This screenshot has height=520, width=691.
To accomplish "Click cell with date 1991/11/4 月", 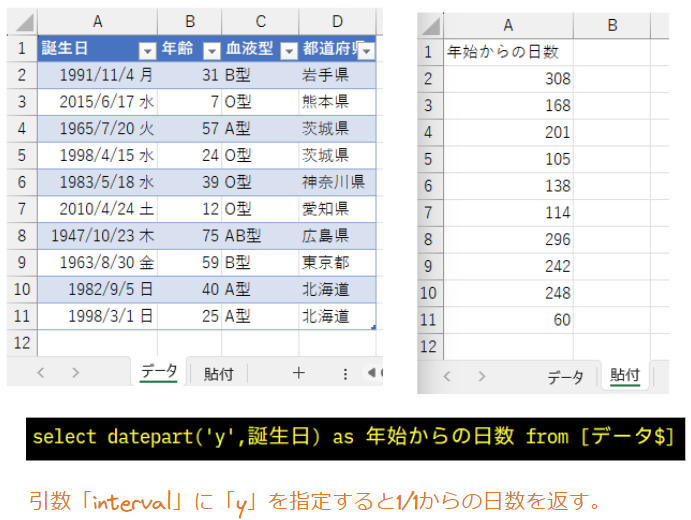I will point(97,75).
